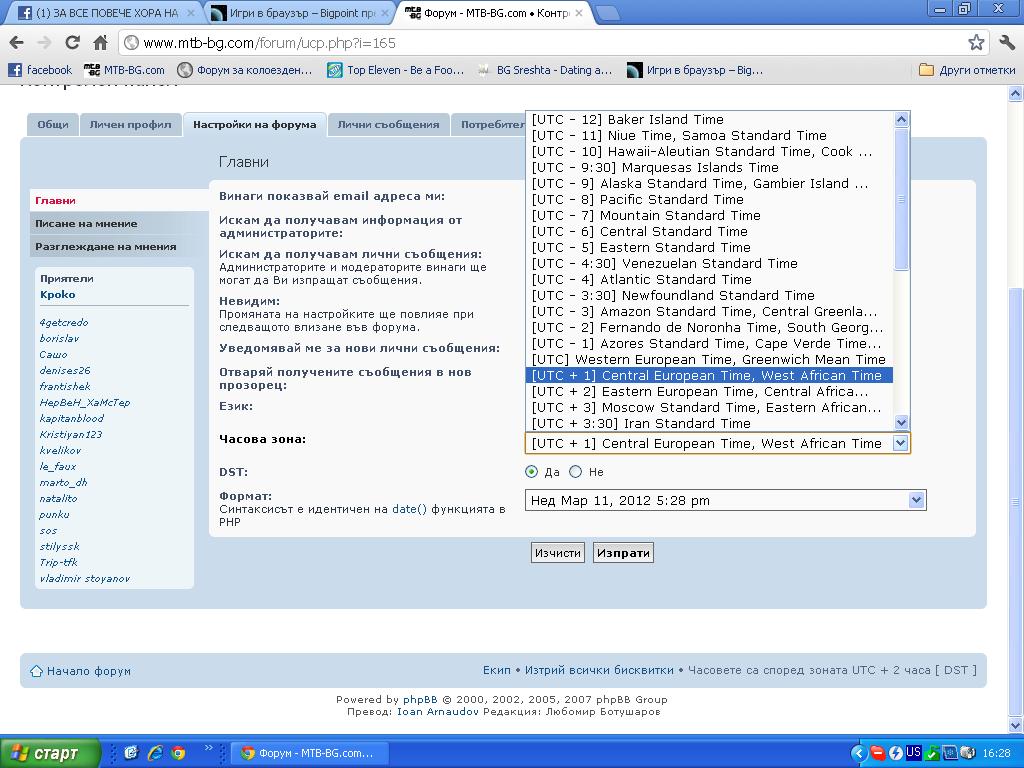Image resolution: width=1024 pixels, height=768 pixels.
Task: Collapse the time zone dropdown arrow
Action: click(x=900, y=443)
